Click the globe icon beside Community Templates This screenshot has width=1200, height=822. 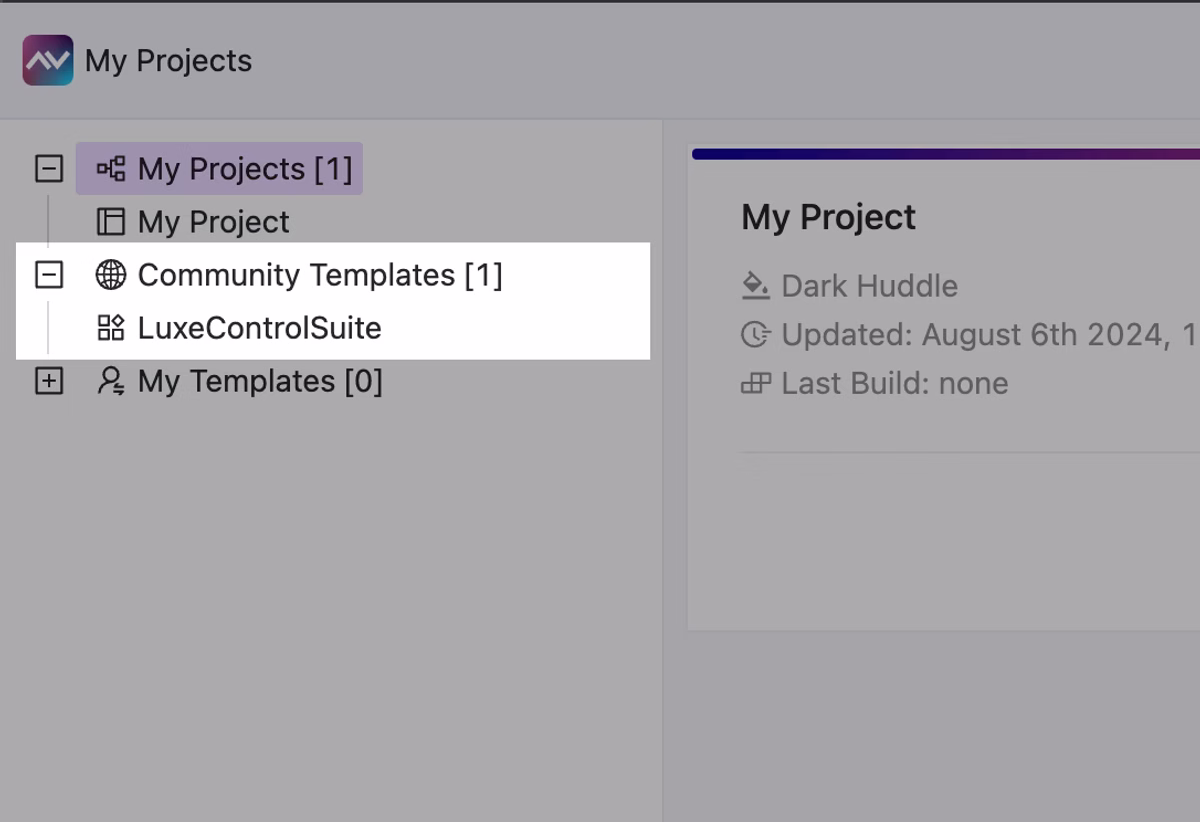tap(112, 275)
